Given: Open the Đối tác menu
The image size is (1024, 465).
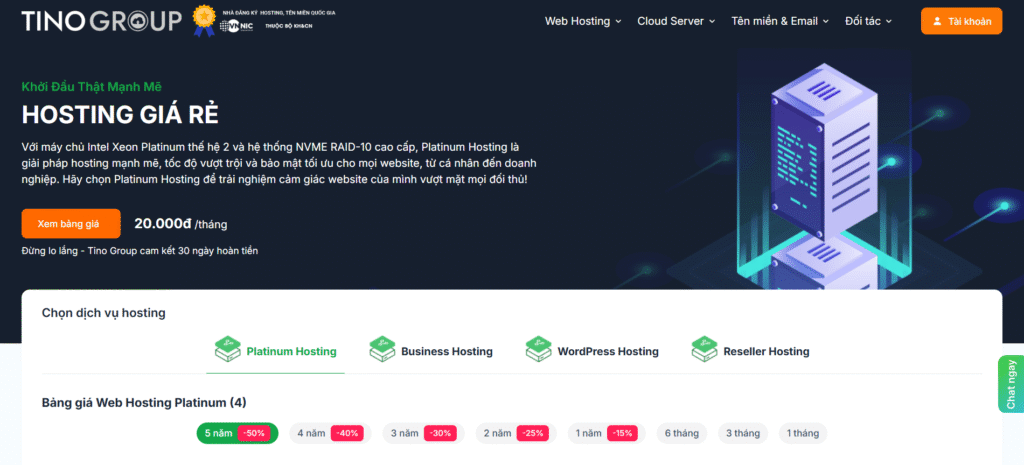Looking at the screenshot, I should pyautogui.click(x=868, y=21).
